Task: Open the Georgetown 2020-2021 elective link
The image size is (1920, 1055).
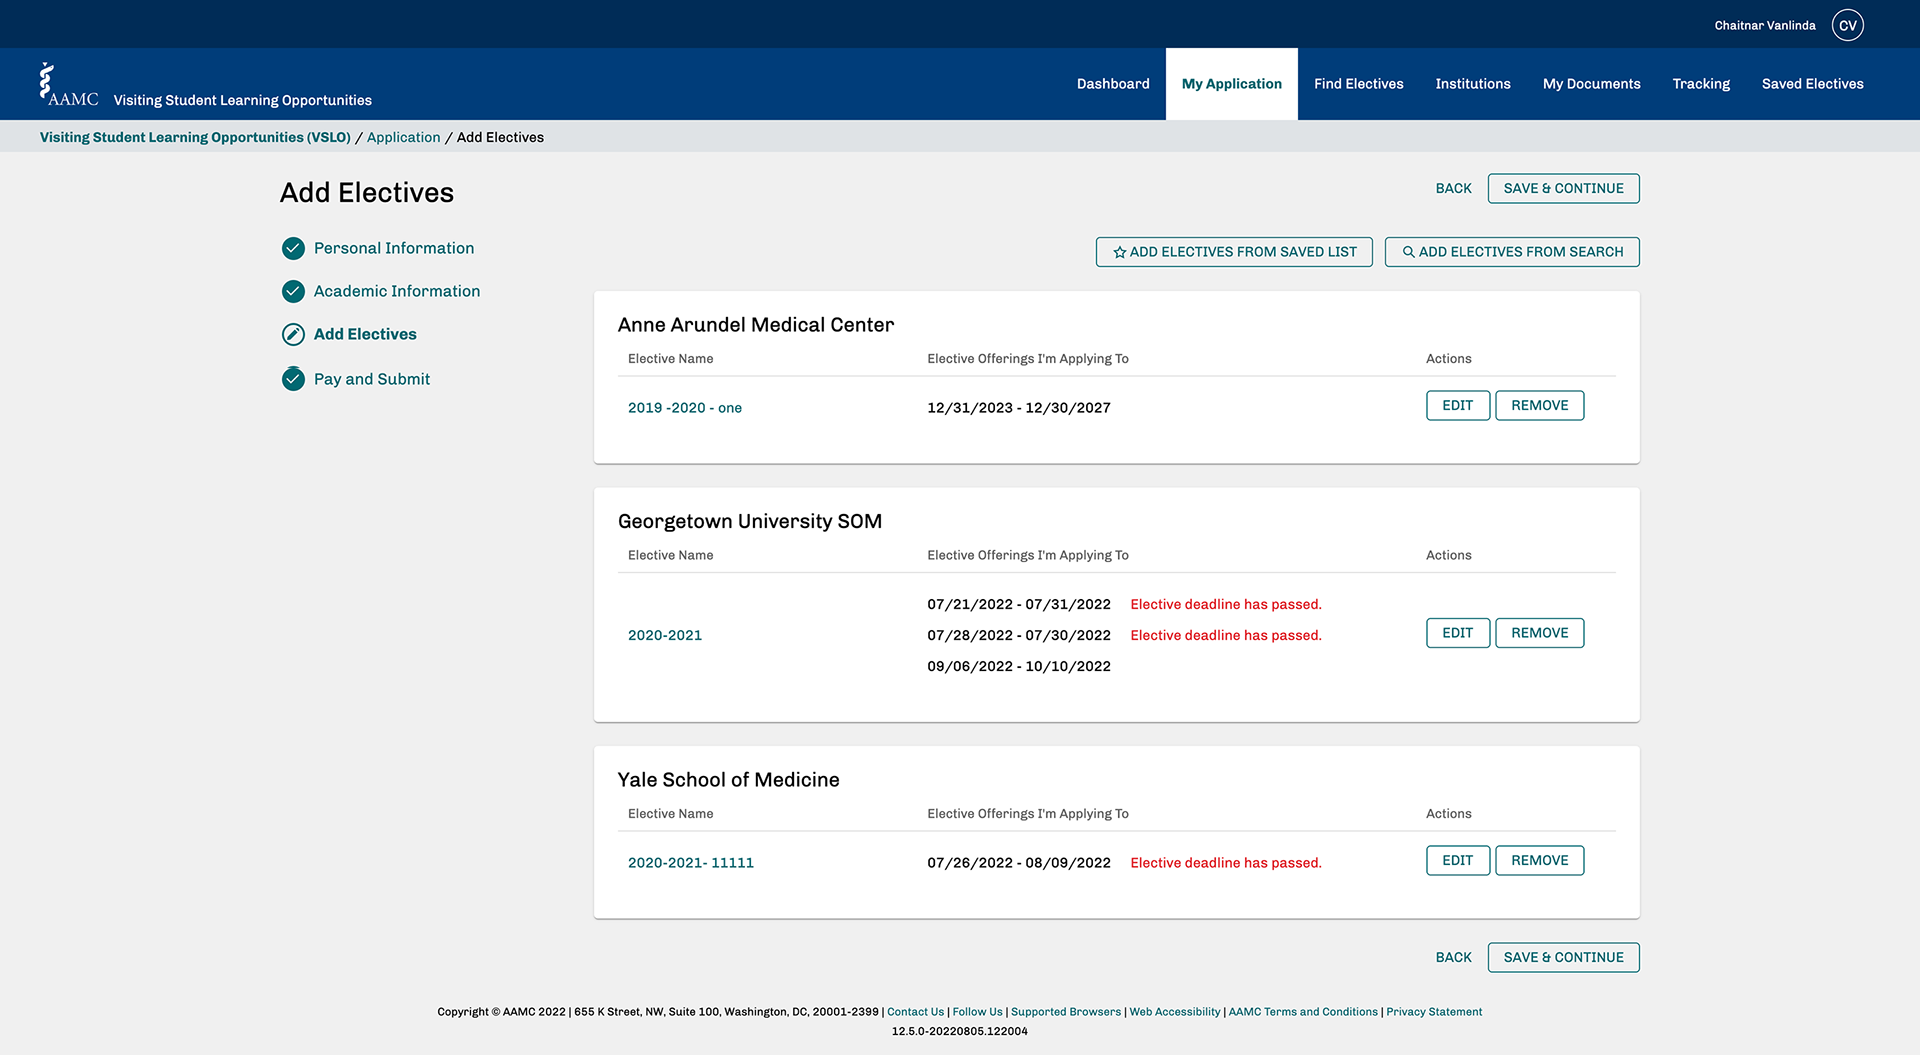Action: [x=665, y=635]
